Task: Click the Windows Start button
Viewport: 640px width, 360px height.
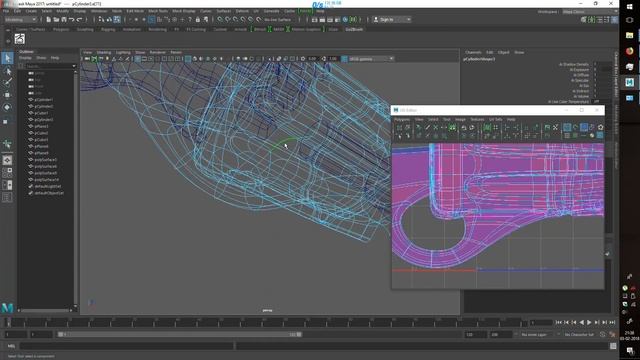Action: [629, 6]
